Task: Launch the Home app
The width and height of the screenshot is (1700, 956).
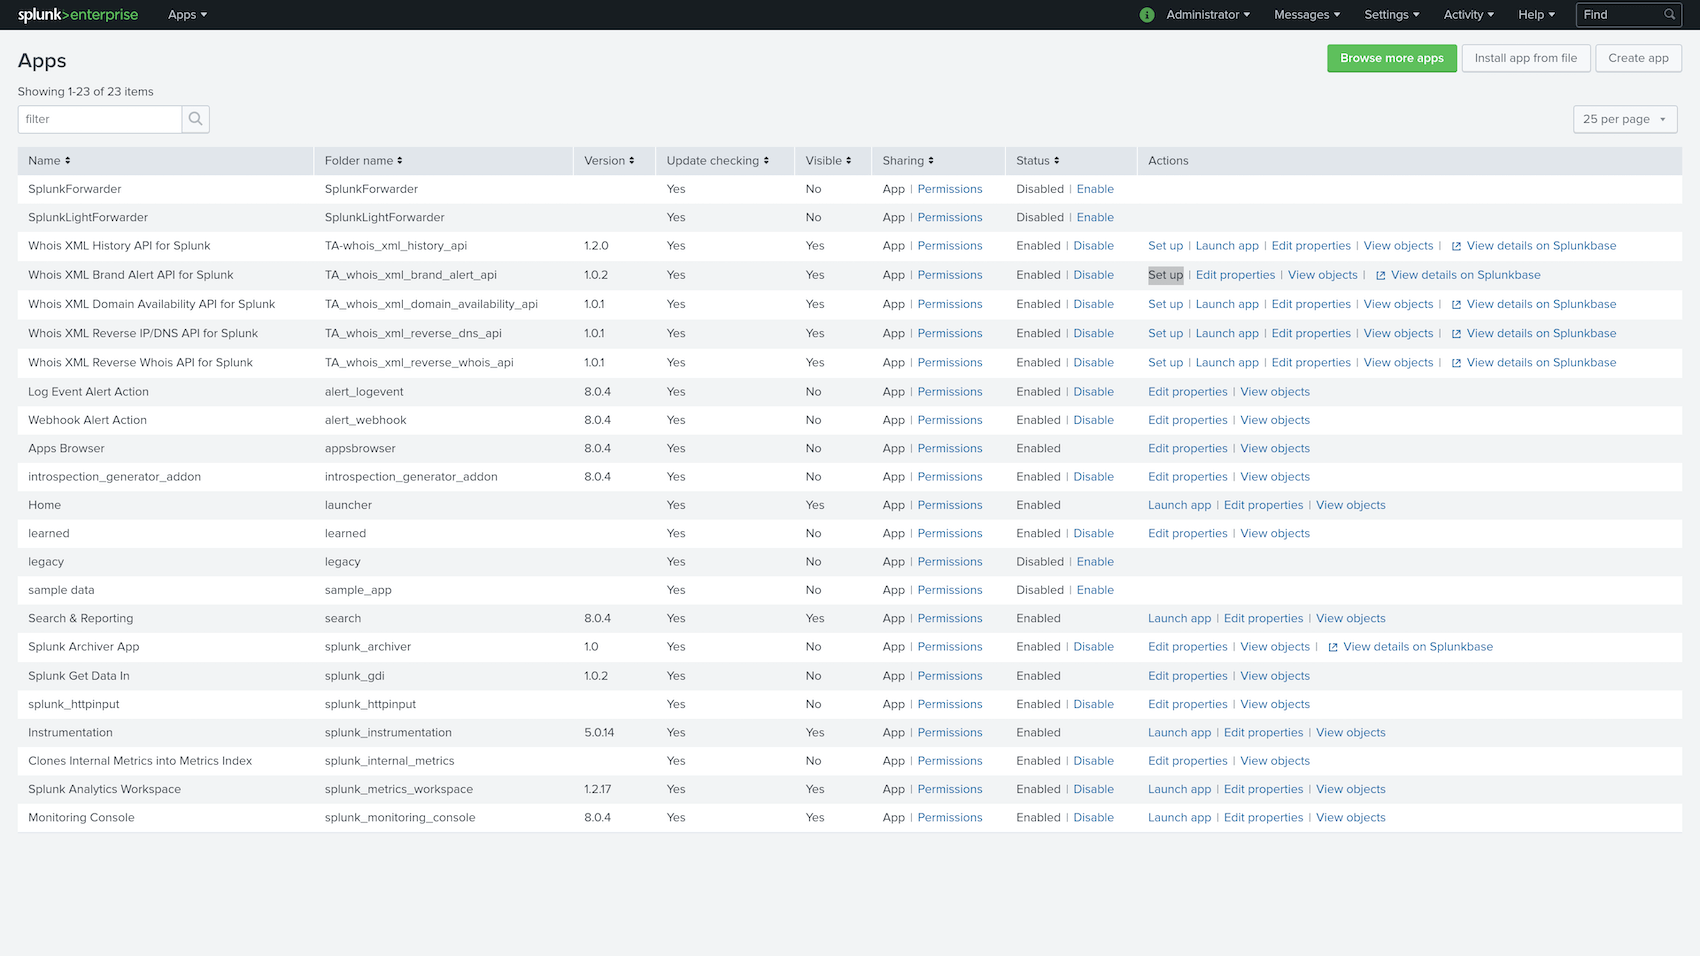Action: point(1179,505)
